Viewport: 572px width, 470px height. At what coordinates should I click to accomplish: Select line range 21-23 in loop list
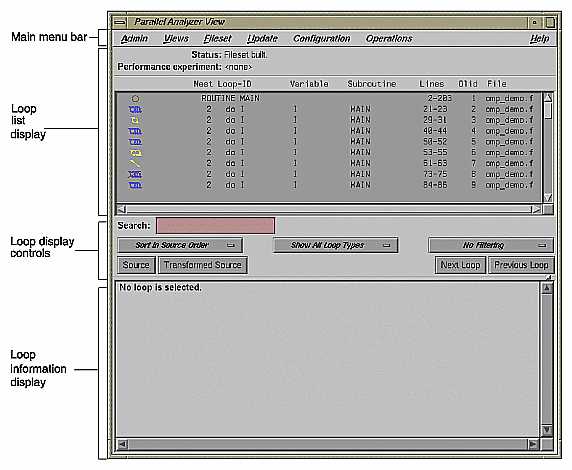[x=435, y=109]
